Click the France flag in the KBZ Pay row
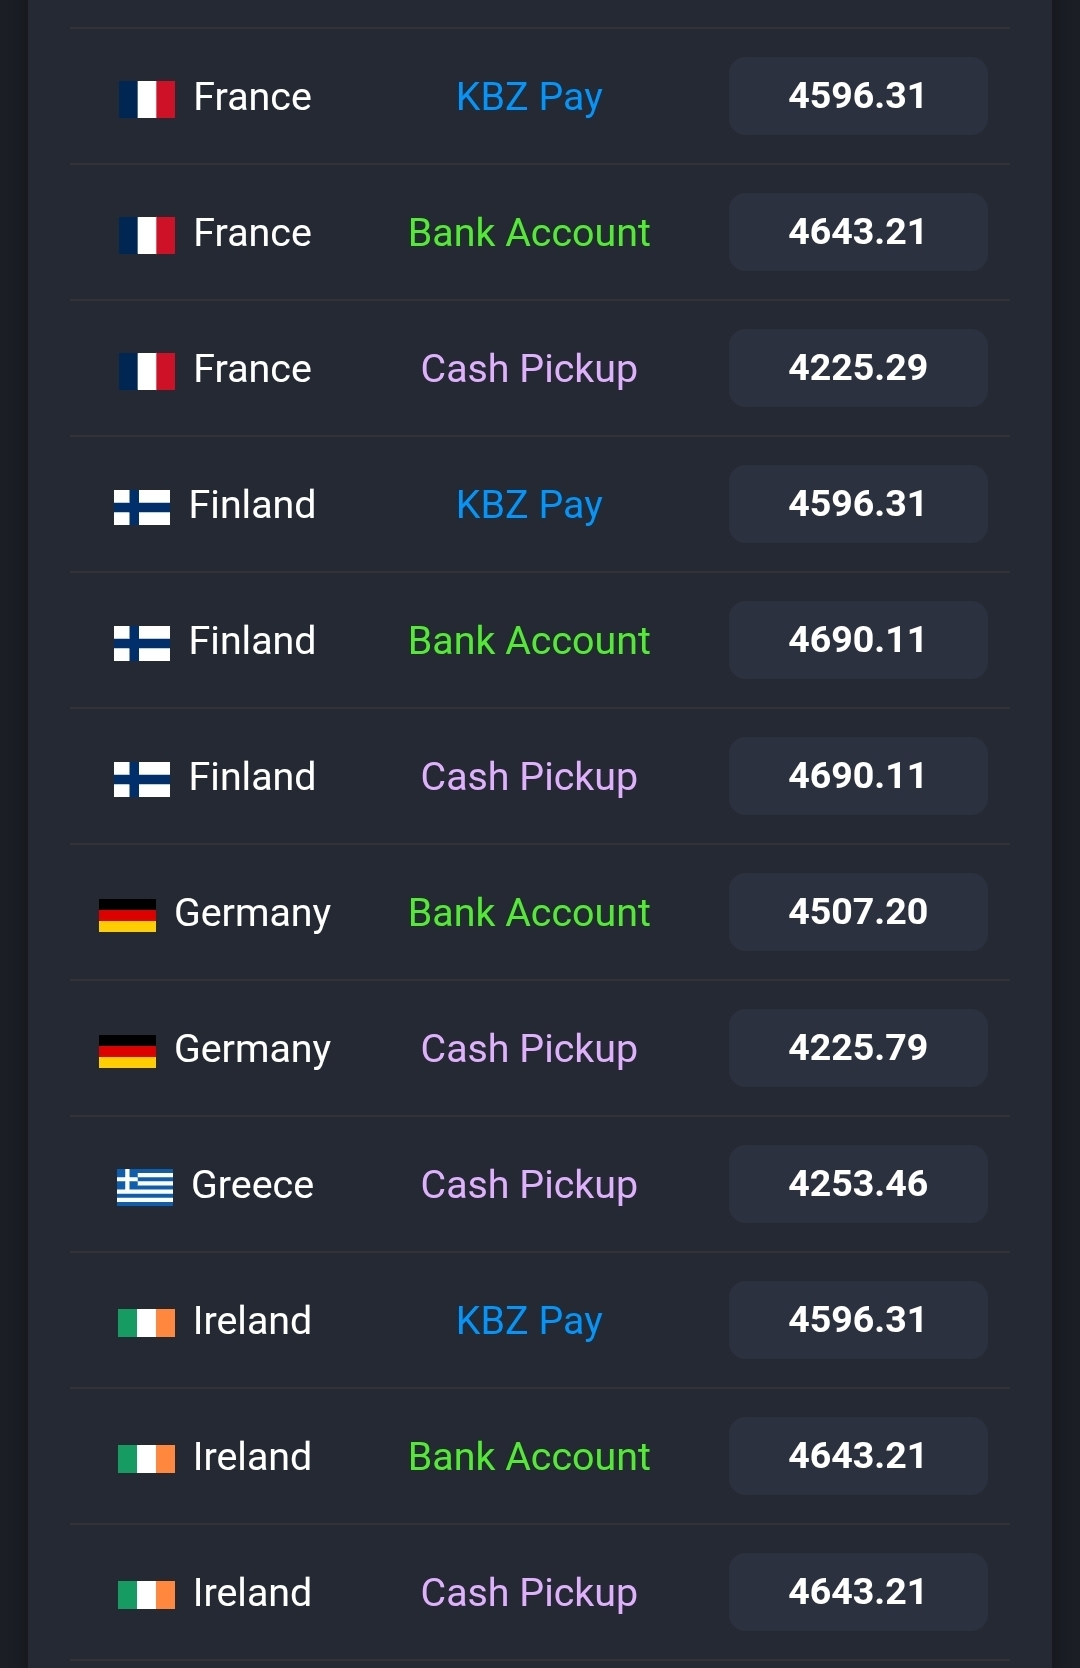 (146, 99)
